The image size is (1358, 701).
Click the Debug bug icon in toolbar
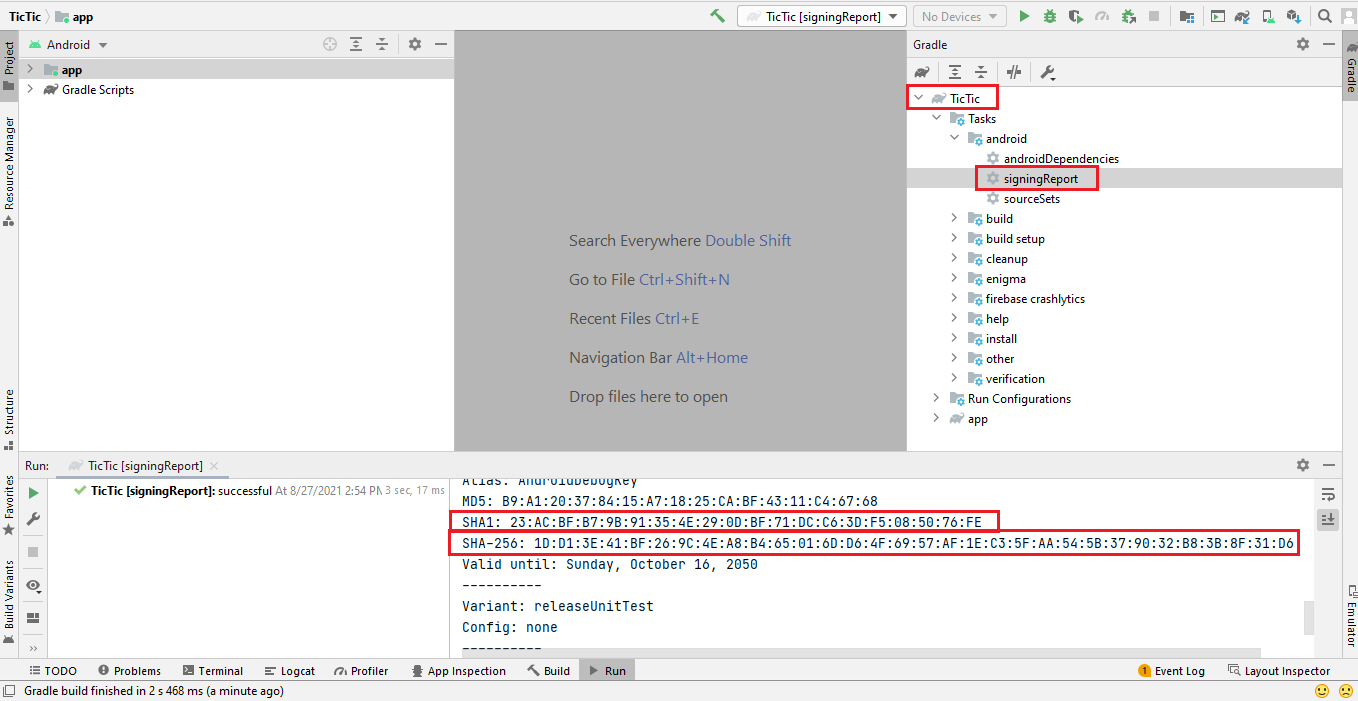tap(1050, 16)
